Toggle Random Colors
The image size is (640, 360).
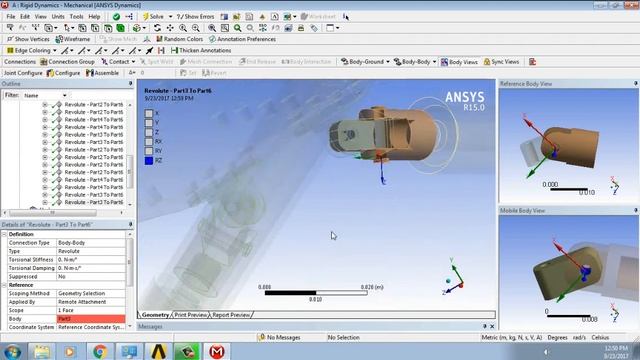click(180, 39)
